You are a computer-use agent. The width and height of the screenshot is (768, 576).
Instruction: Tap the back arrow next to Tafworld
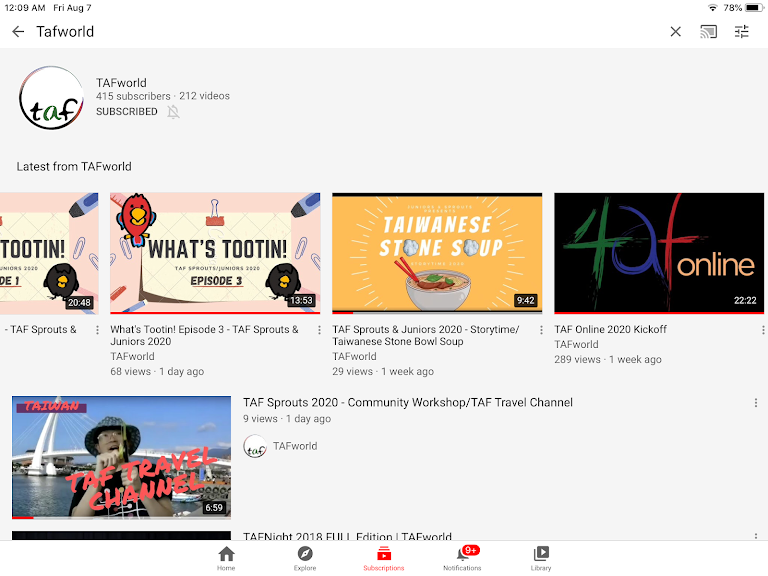(18, 32)
